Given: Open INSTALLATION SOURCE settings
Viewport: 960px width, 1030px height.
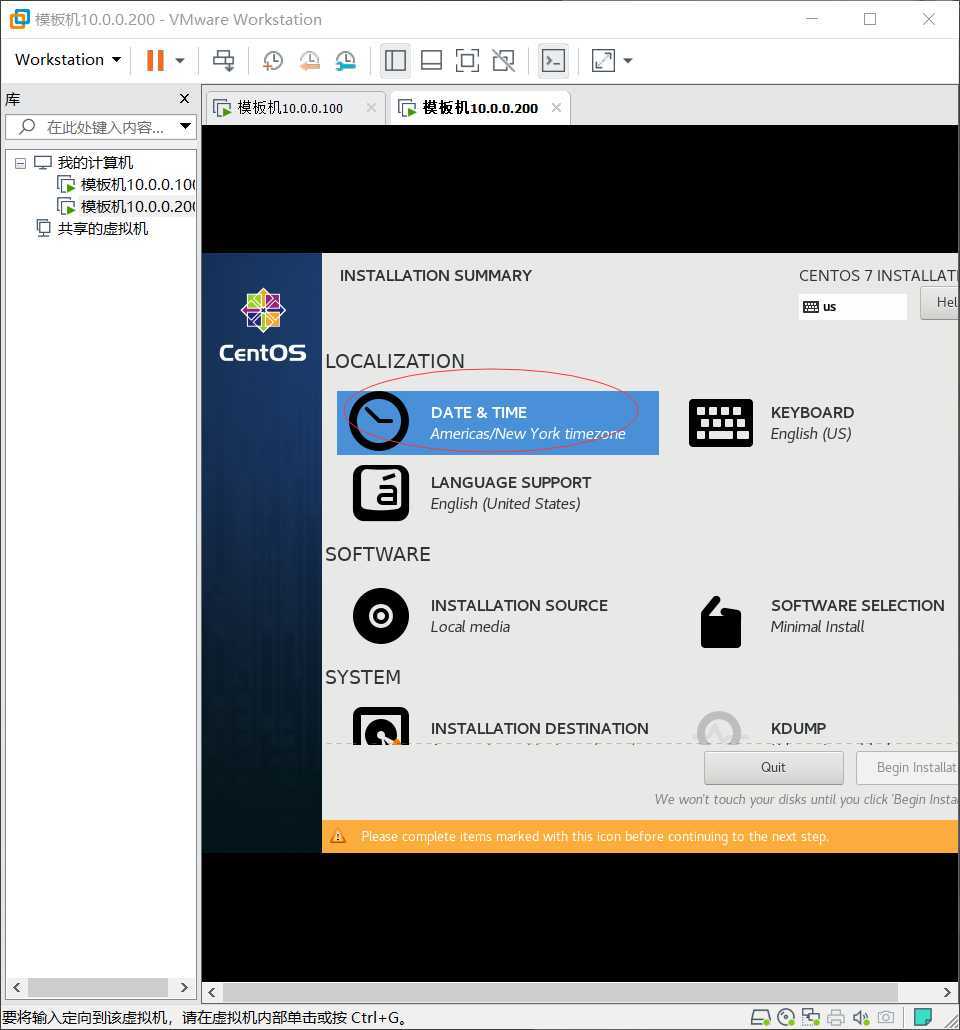Looking at the screenshot, I should click(x=480, y=616).
